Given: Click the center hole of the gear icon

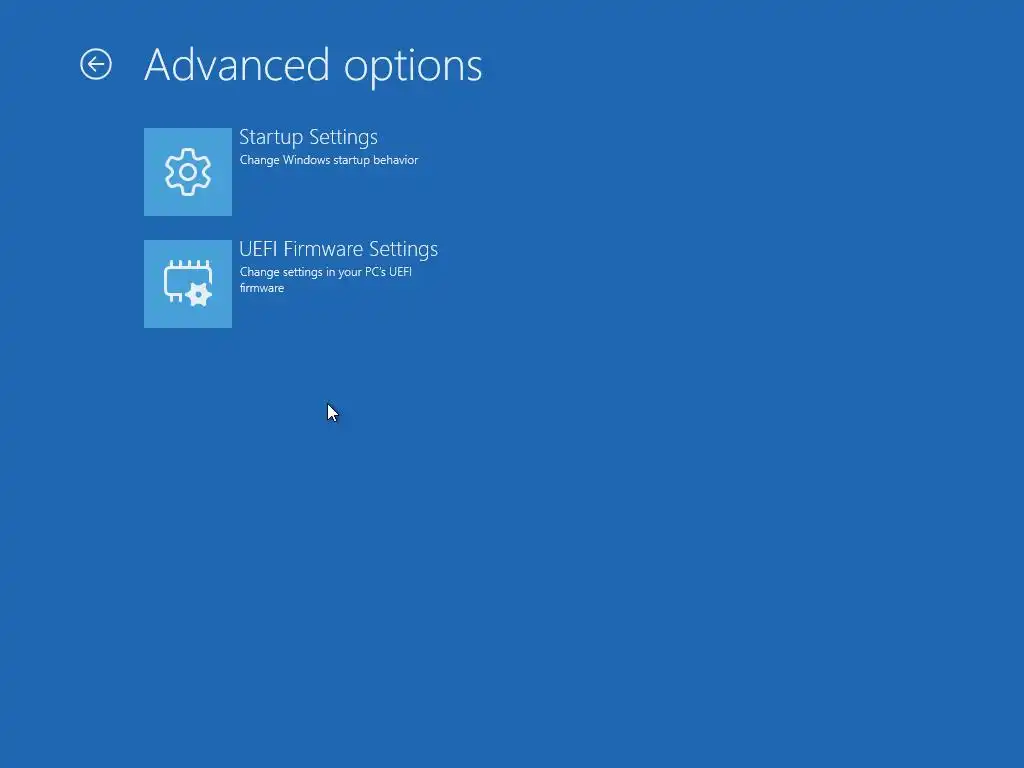Looking at the screenshot, I should [188, 172].
